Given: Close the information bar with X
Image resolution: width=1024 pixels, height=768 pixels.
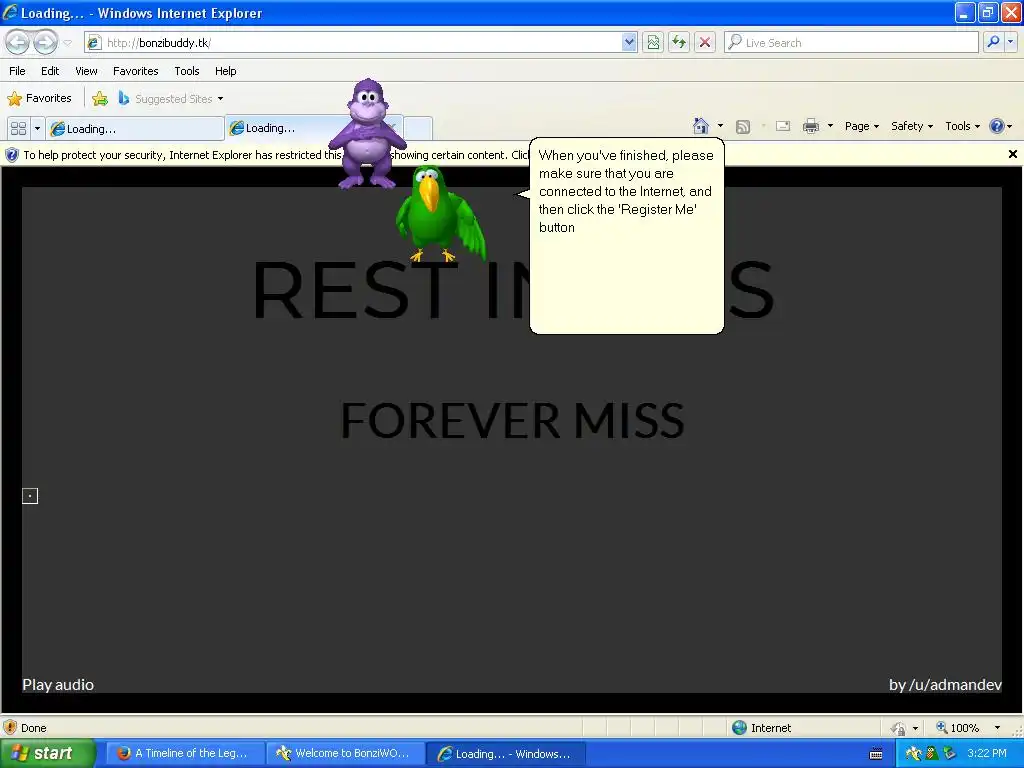Looking at the screenshot, I should 1012,154.
